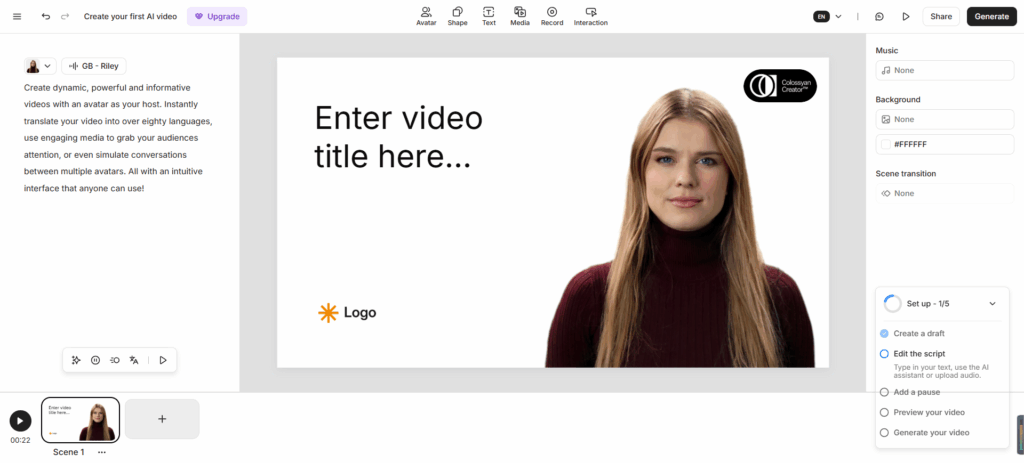This screenshot has height=463, width=1024.
Task: Open the comments icon in top bar
Action: (x=879, y=16)
